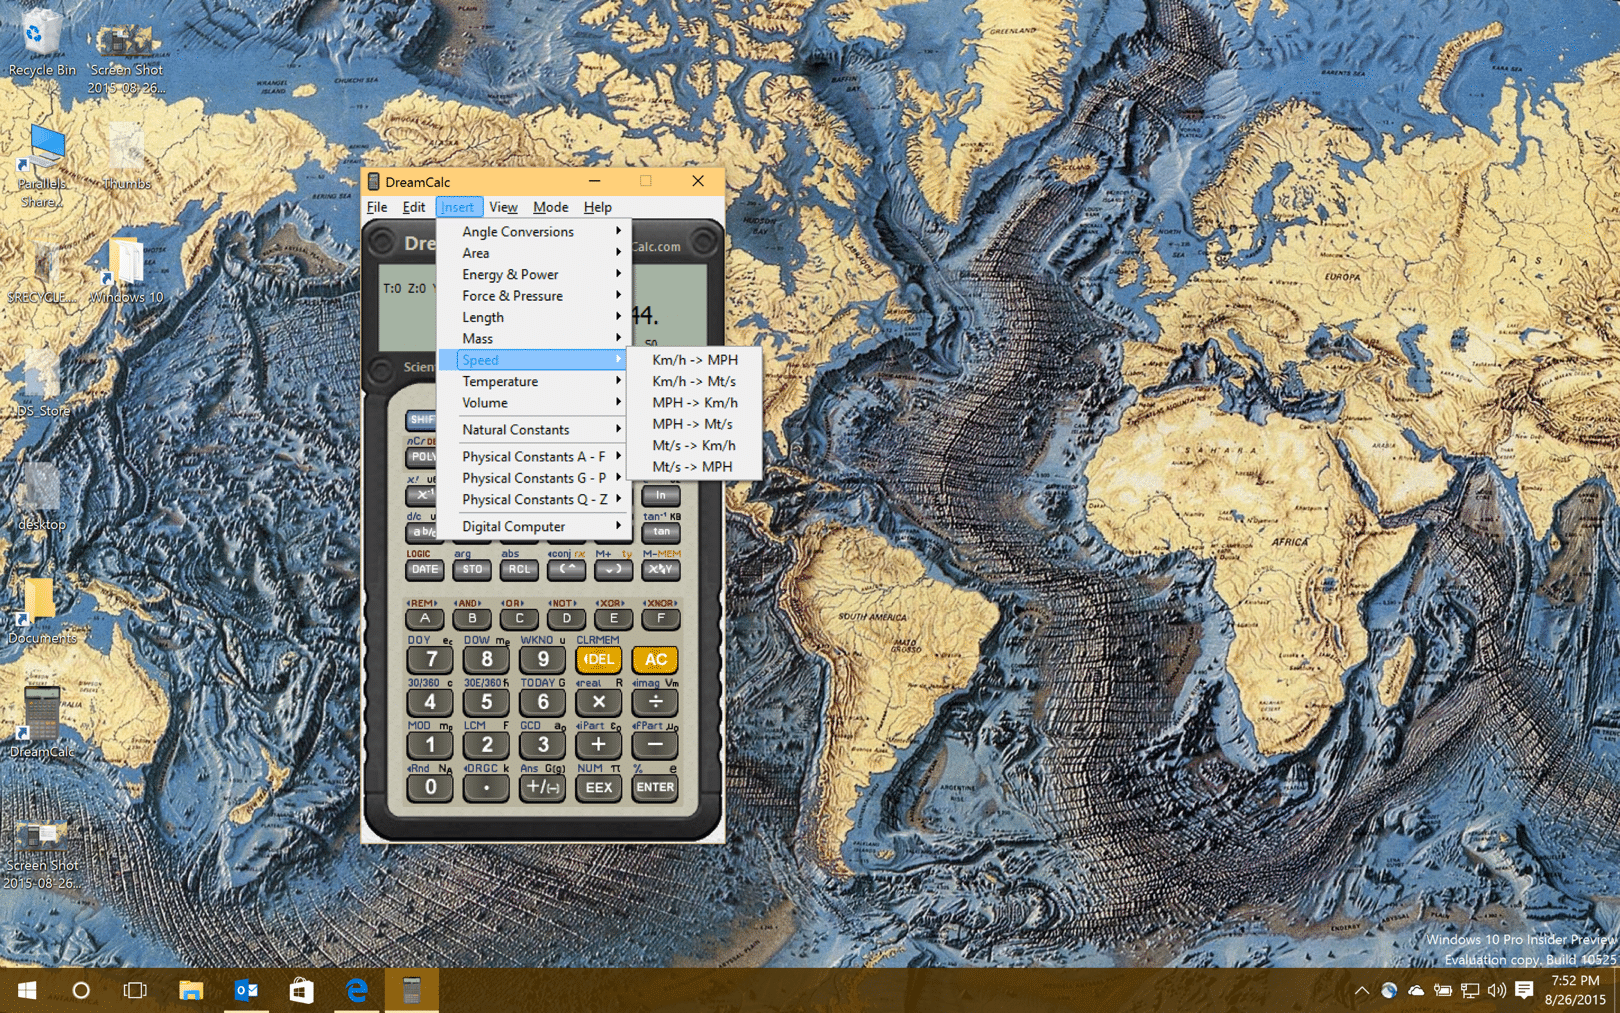Click the 3 digit key
Screen dimensions: 1620x1013
pos(542,745)
